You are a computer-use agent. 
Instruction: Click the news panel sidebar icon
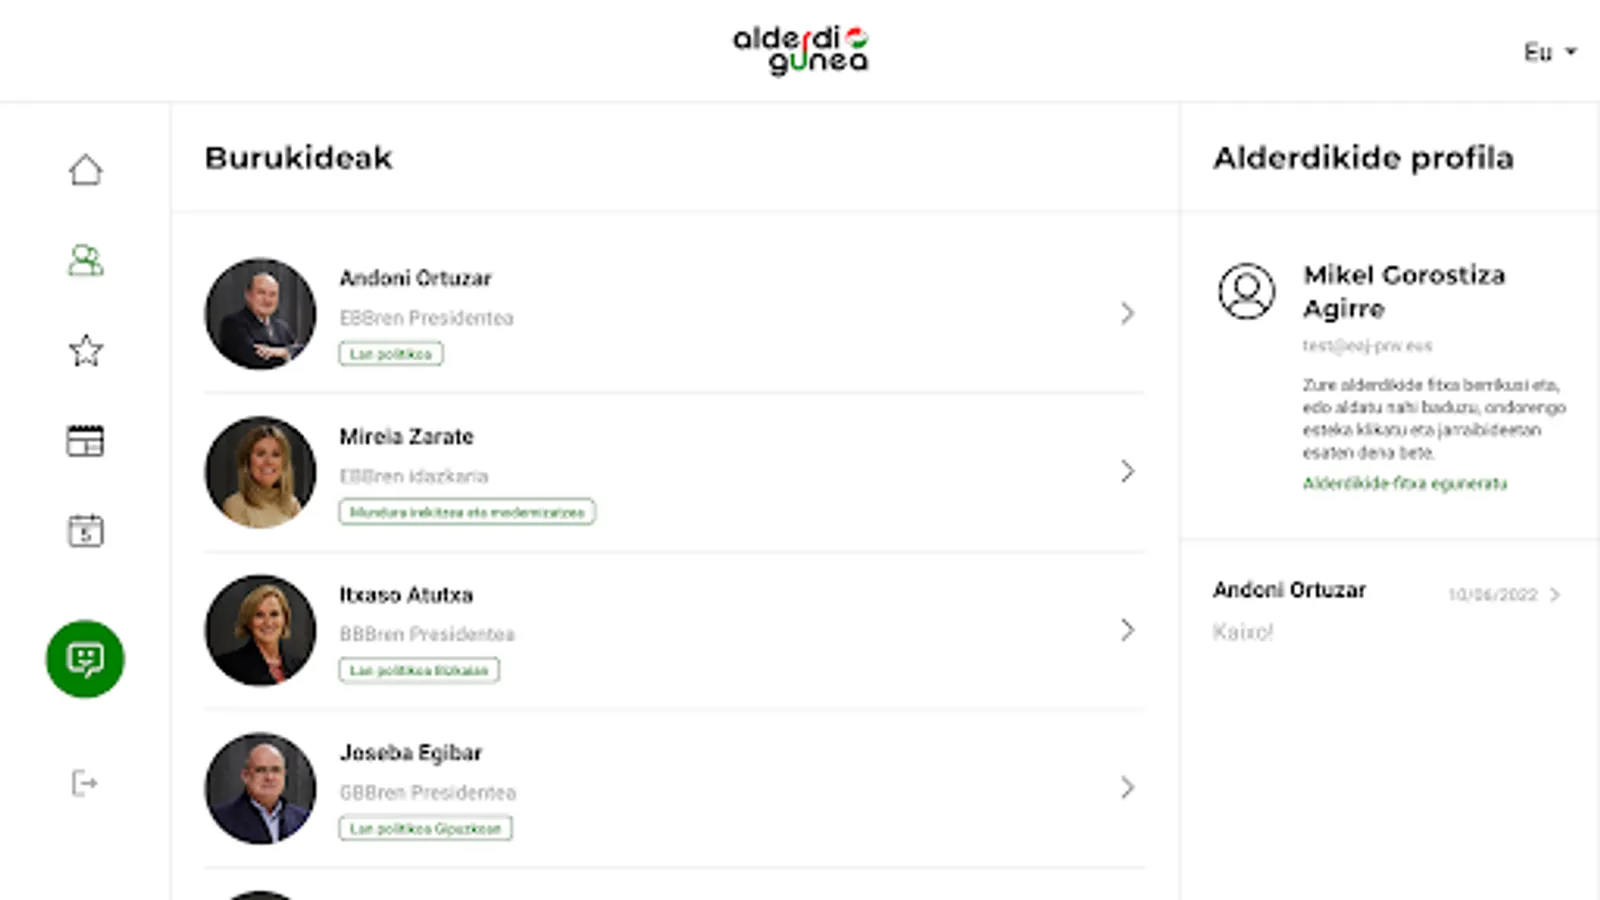[x=85, y=441]
